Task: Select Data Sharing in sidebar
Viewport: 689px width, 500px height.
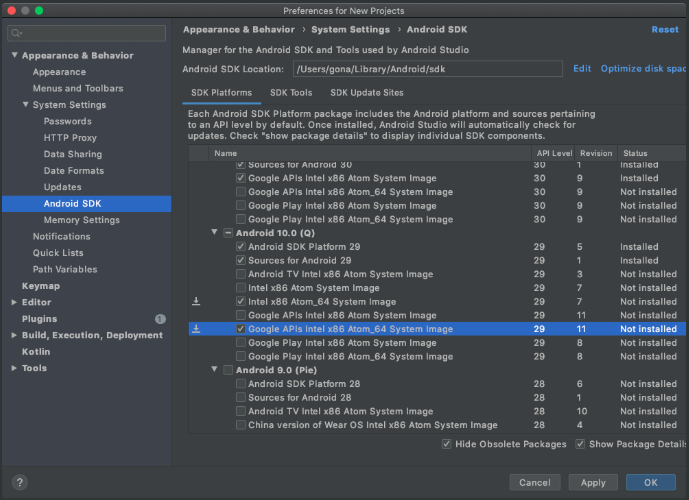Action: (x=73, y=154)
